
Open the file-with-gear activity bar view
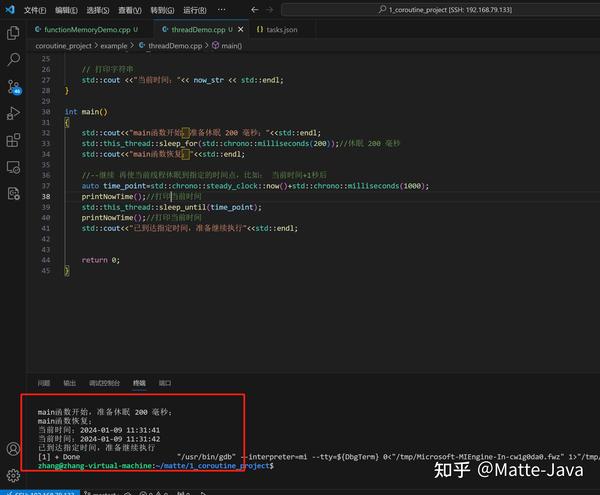(13, 194)
